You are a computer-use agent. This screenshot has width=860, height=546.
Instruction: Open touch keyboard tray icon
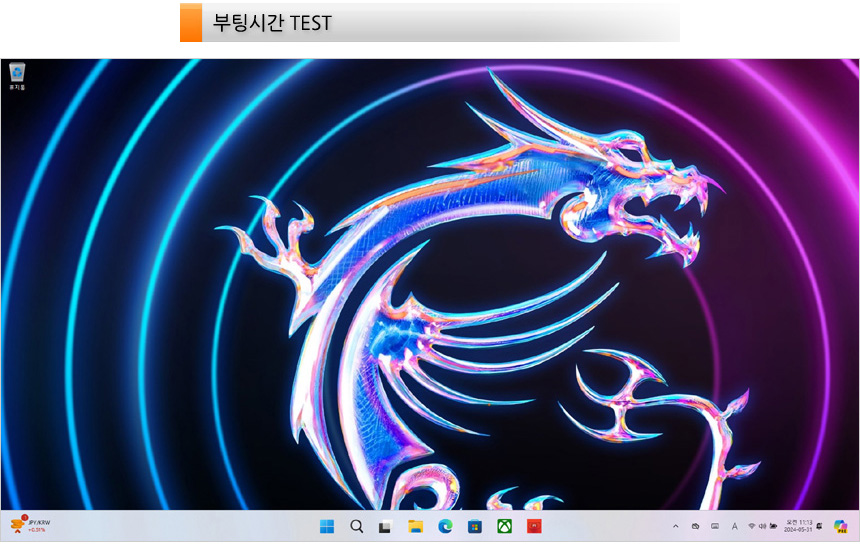pos(715,526)
